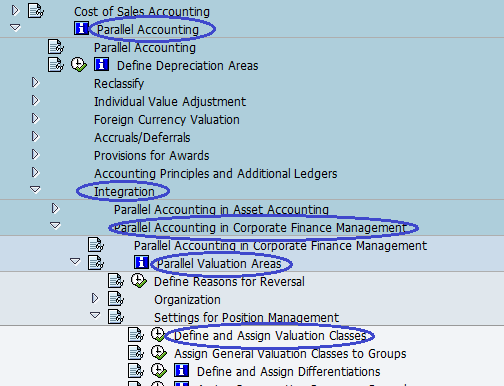
Task: Expand Provisions for Awards node
Action: pos(35,154)
